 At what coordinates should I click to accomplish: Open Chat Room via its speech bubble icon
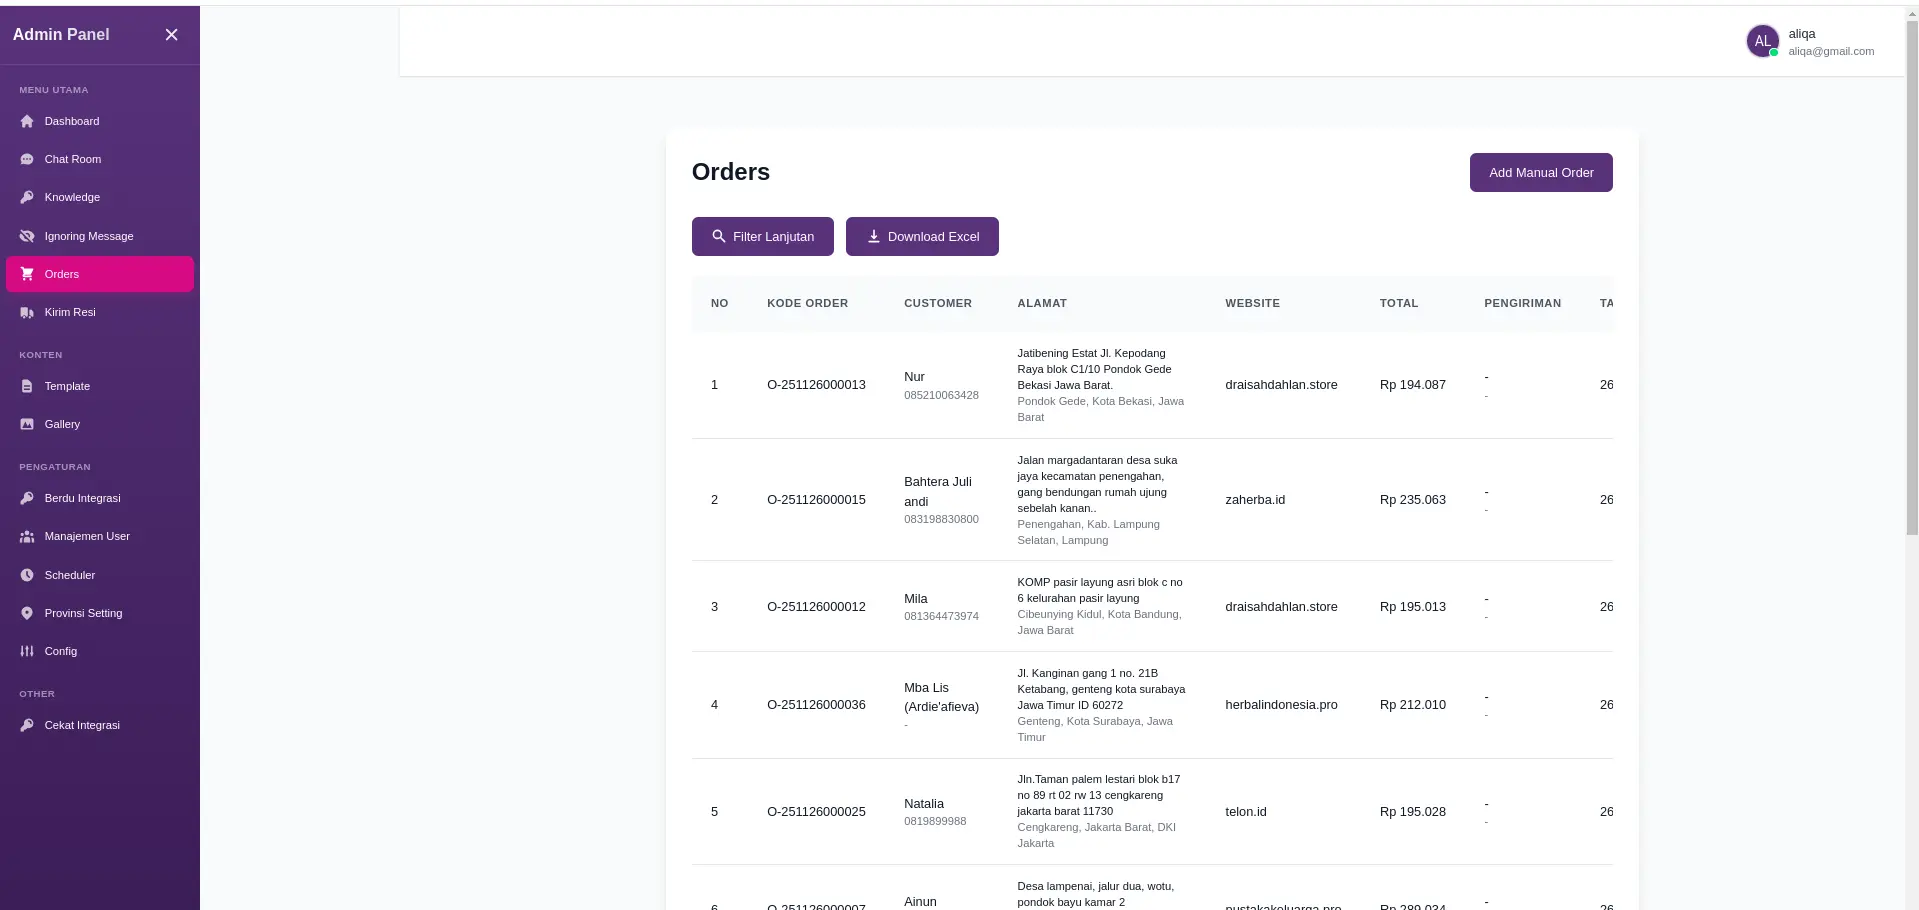(26, 159)
